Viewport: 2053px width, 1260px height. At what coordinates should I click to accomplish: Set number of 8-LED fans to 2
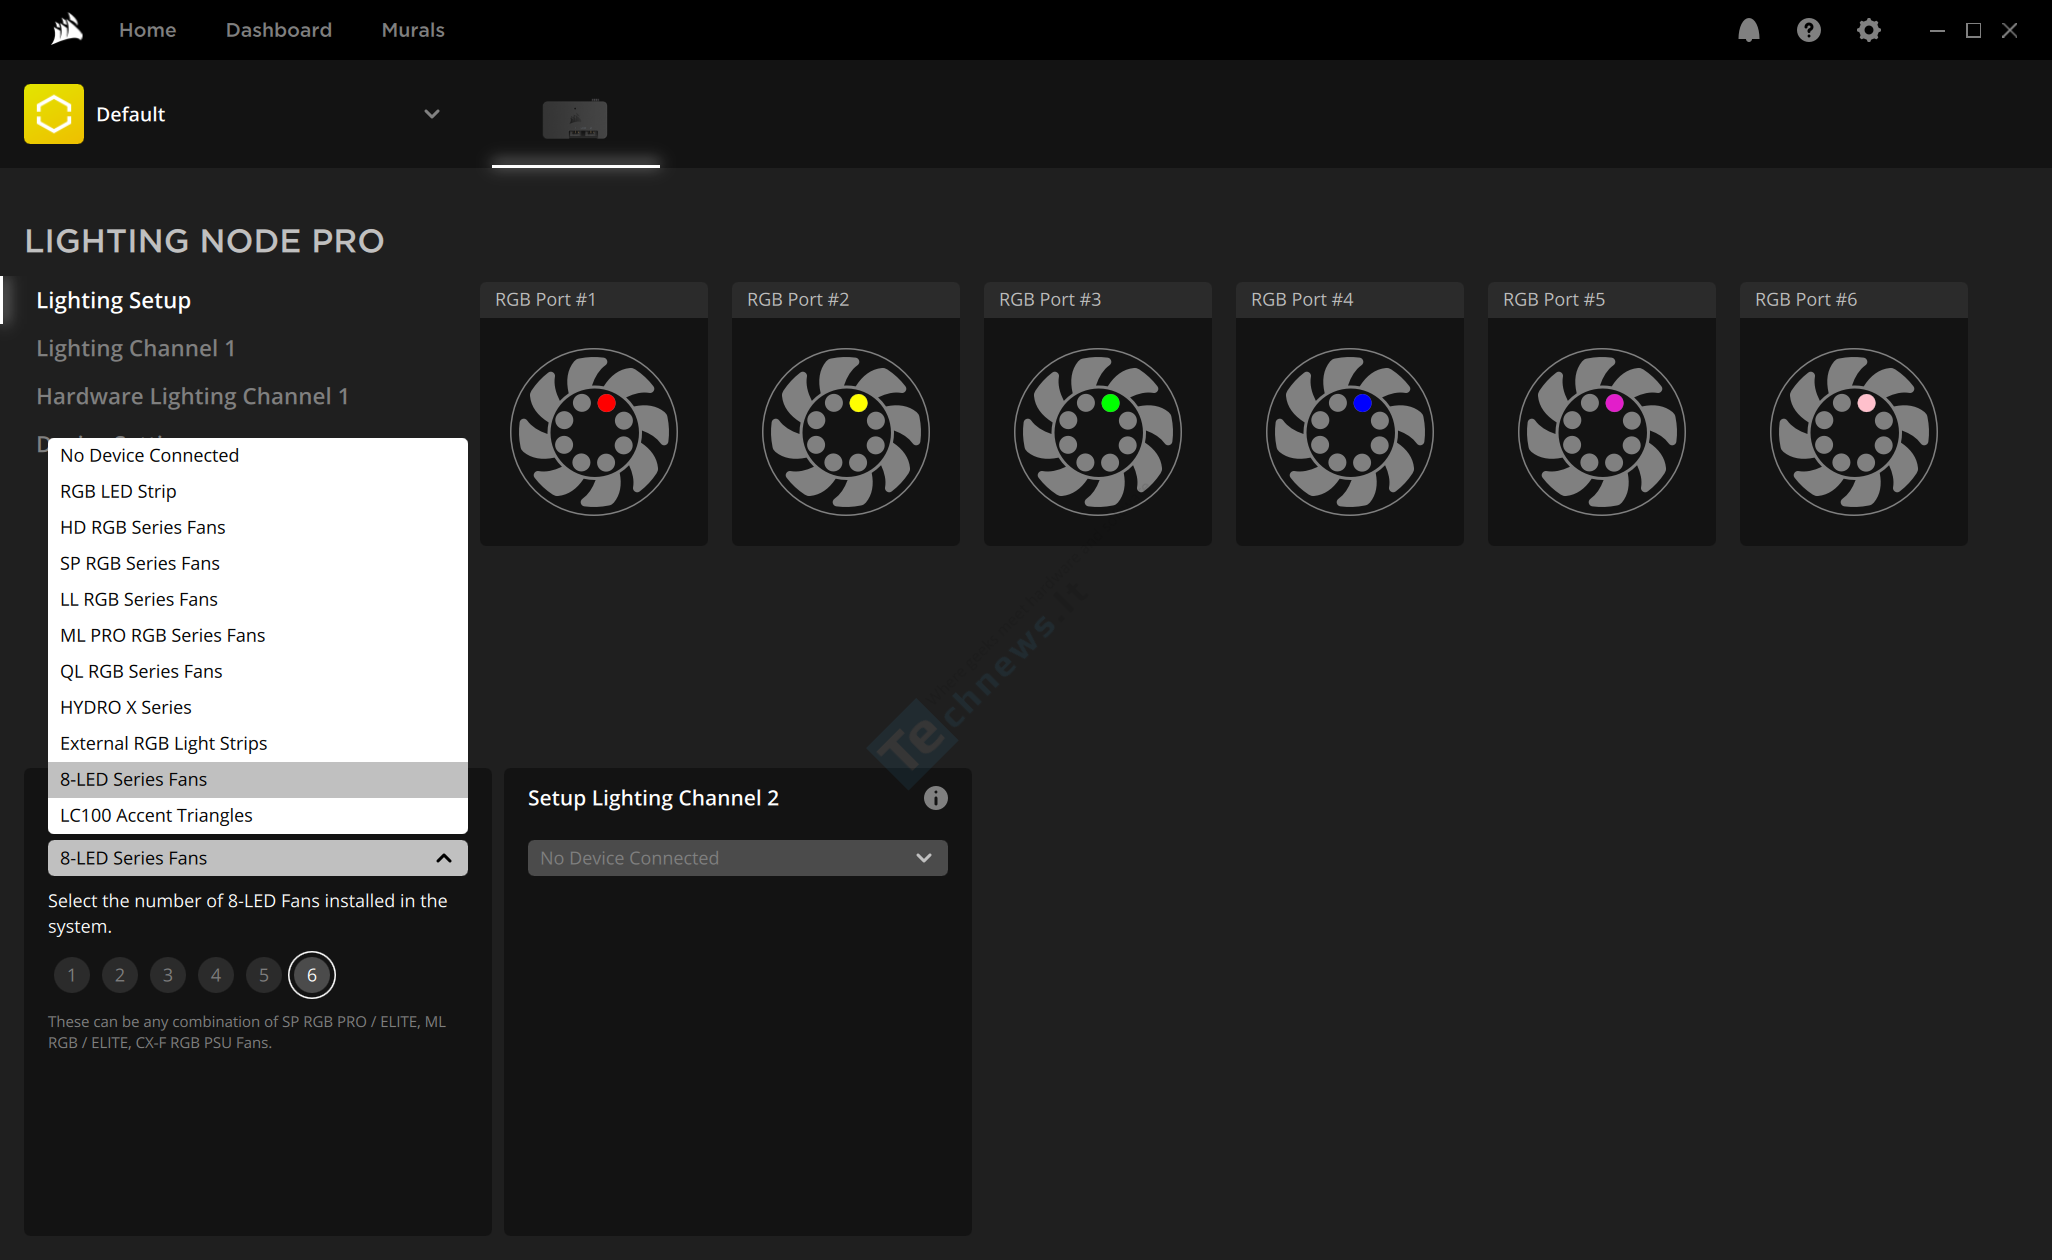pos(120,975)
